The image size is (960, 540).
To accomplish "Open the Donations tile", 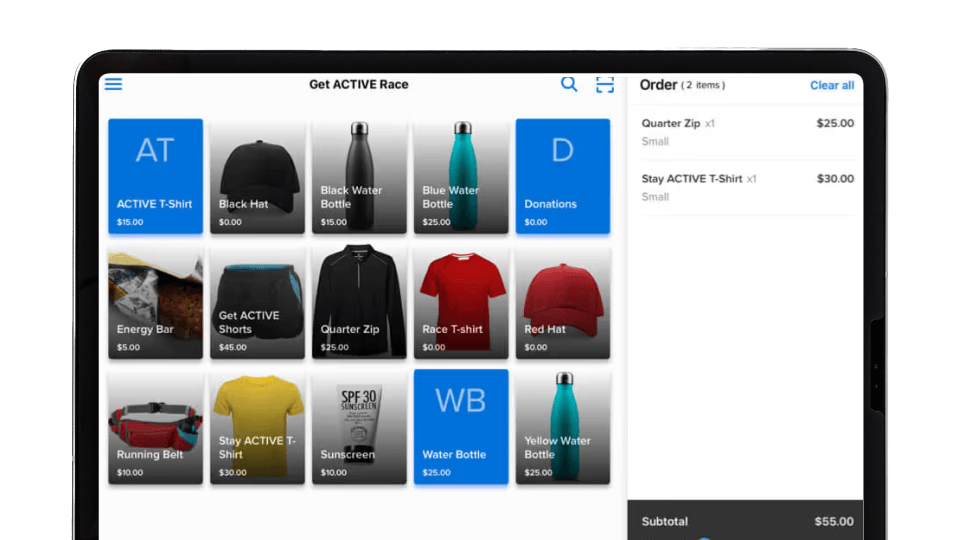I will (x=563, y=176).
